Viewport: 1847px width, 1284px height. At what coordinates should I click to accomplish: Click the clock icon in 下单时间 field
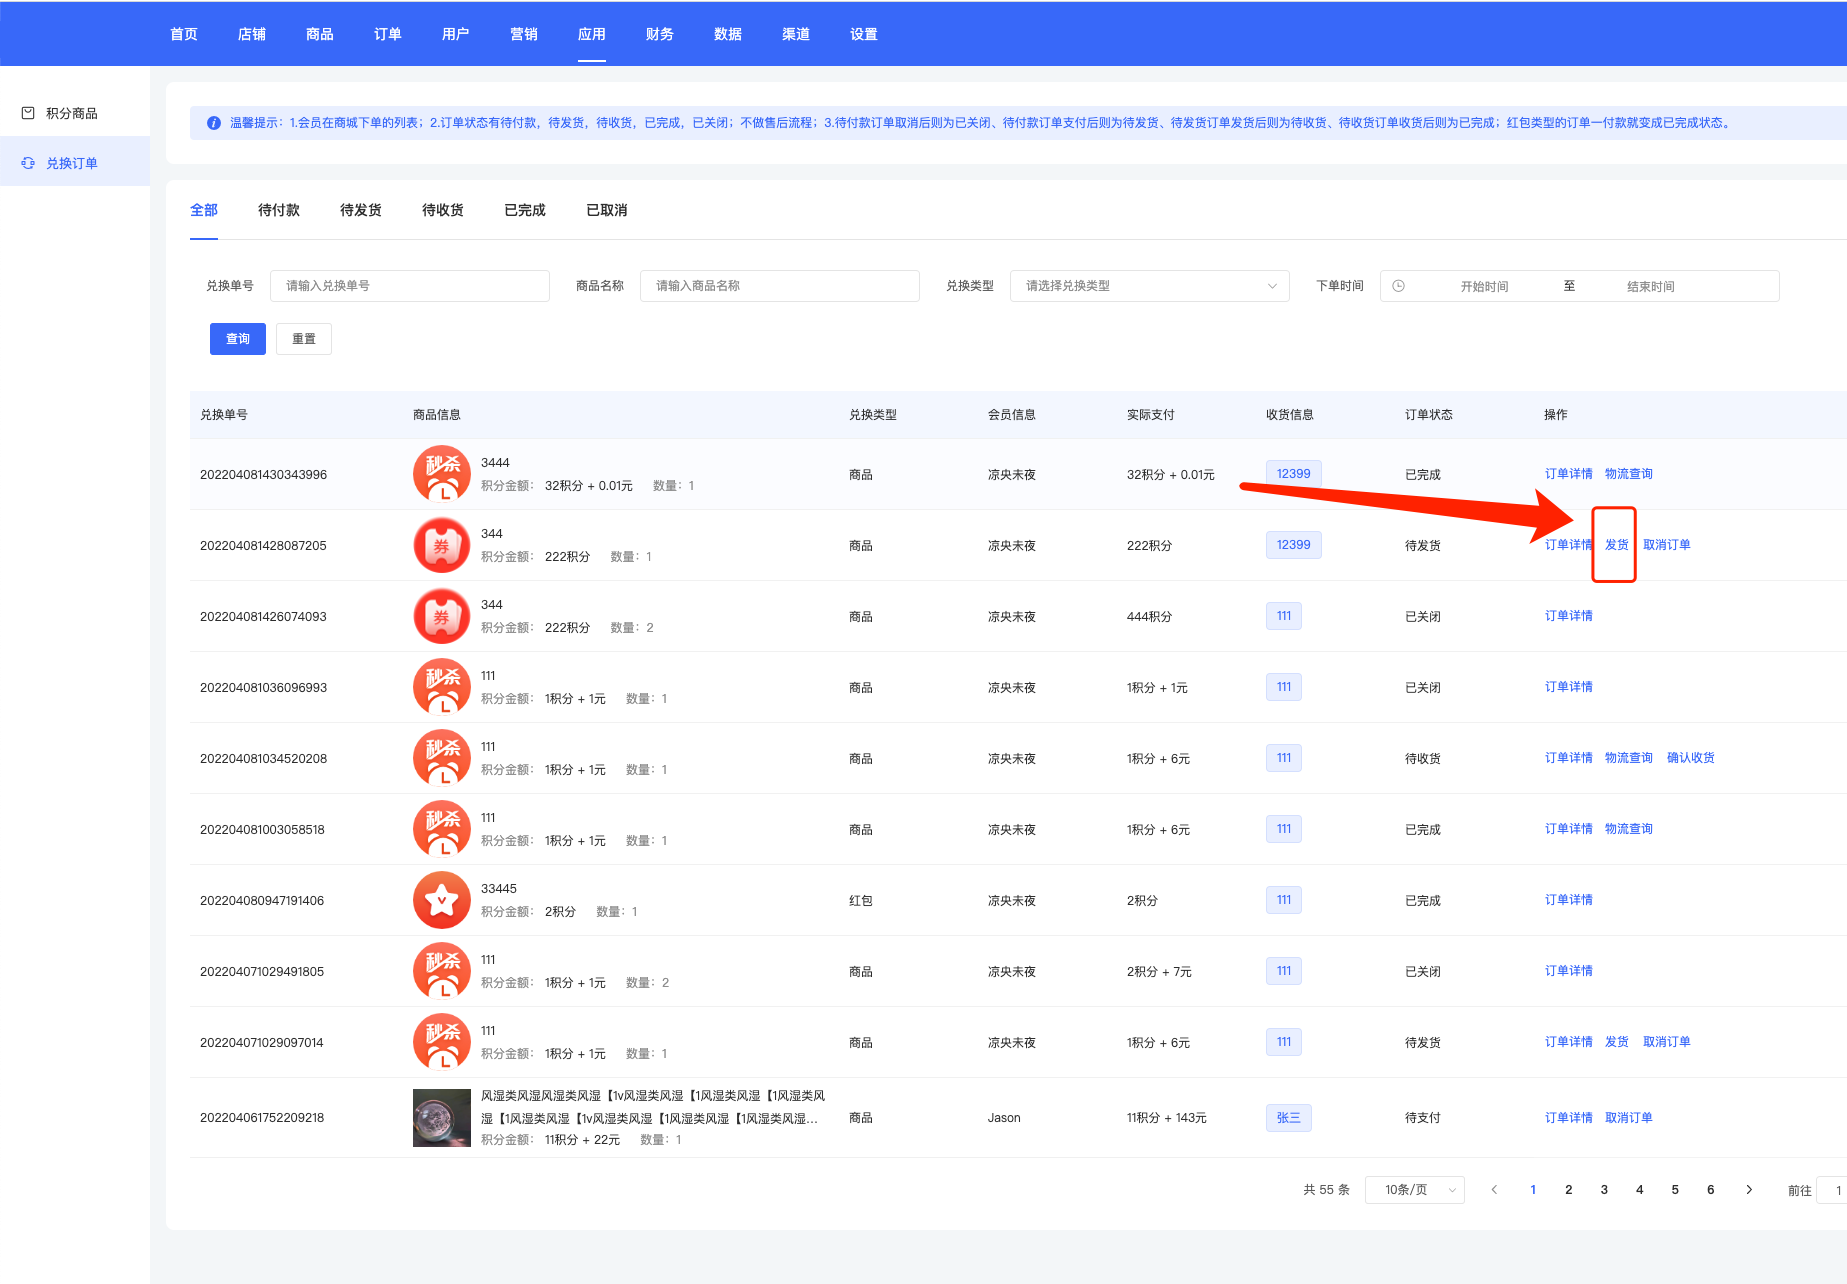pos(1399,286)
